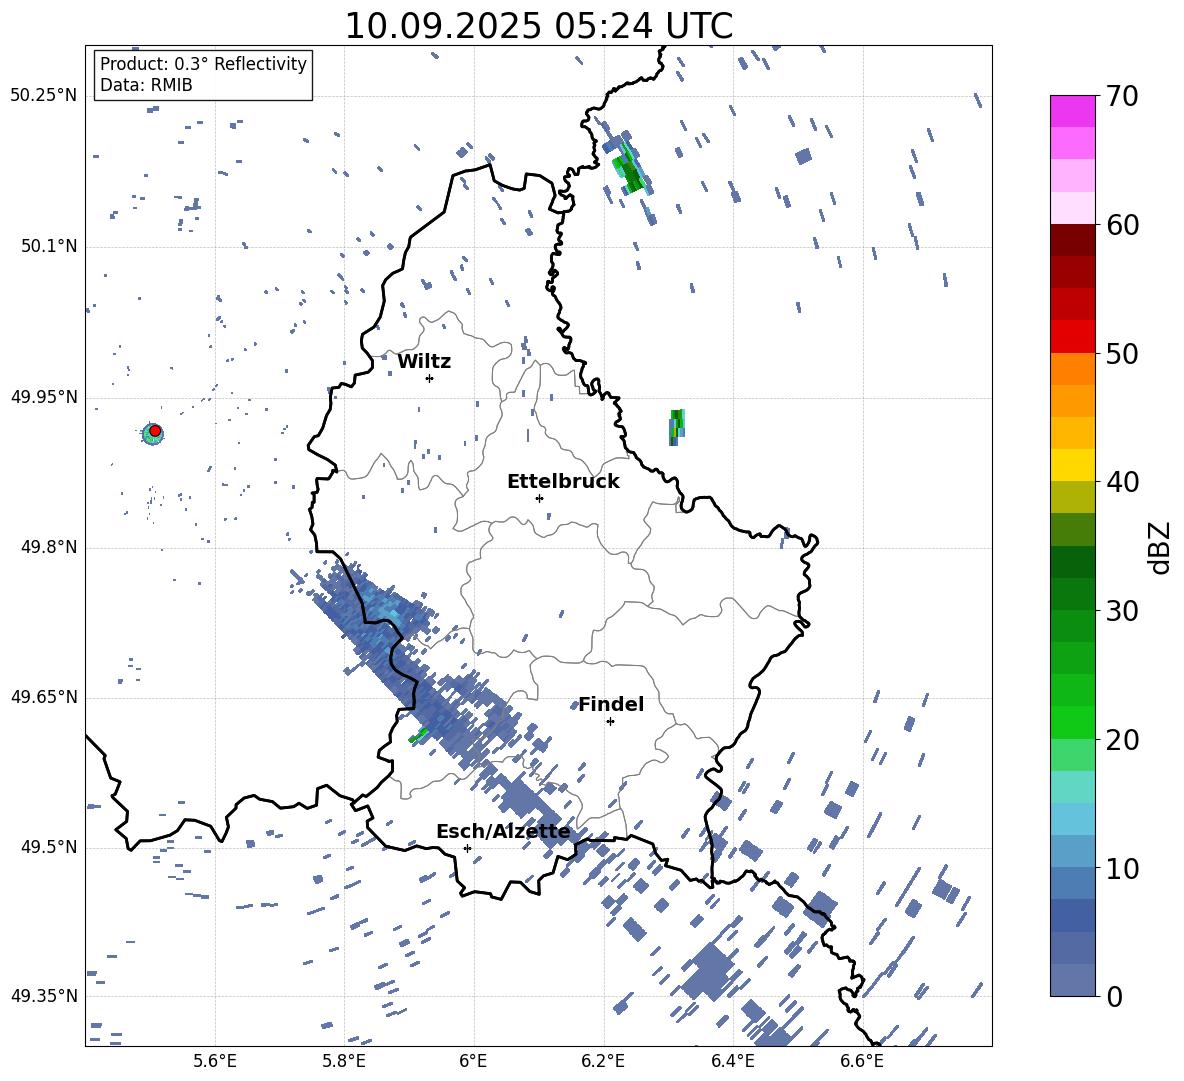Click the Ettelbruck label

(x=563, y=482)
